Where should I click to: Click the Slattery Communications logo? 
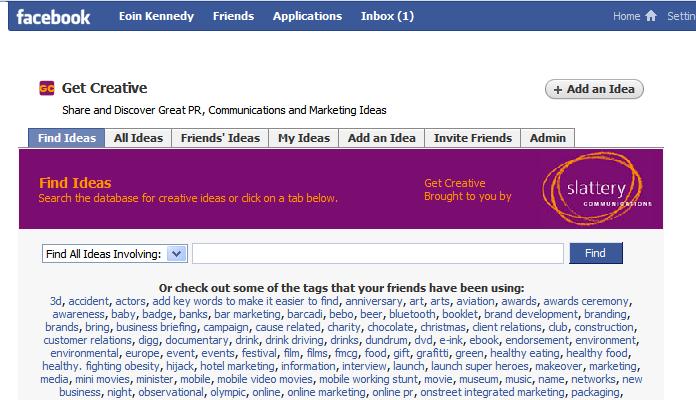595,189
